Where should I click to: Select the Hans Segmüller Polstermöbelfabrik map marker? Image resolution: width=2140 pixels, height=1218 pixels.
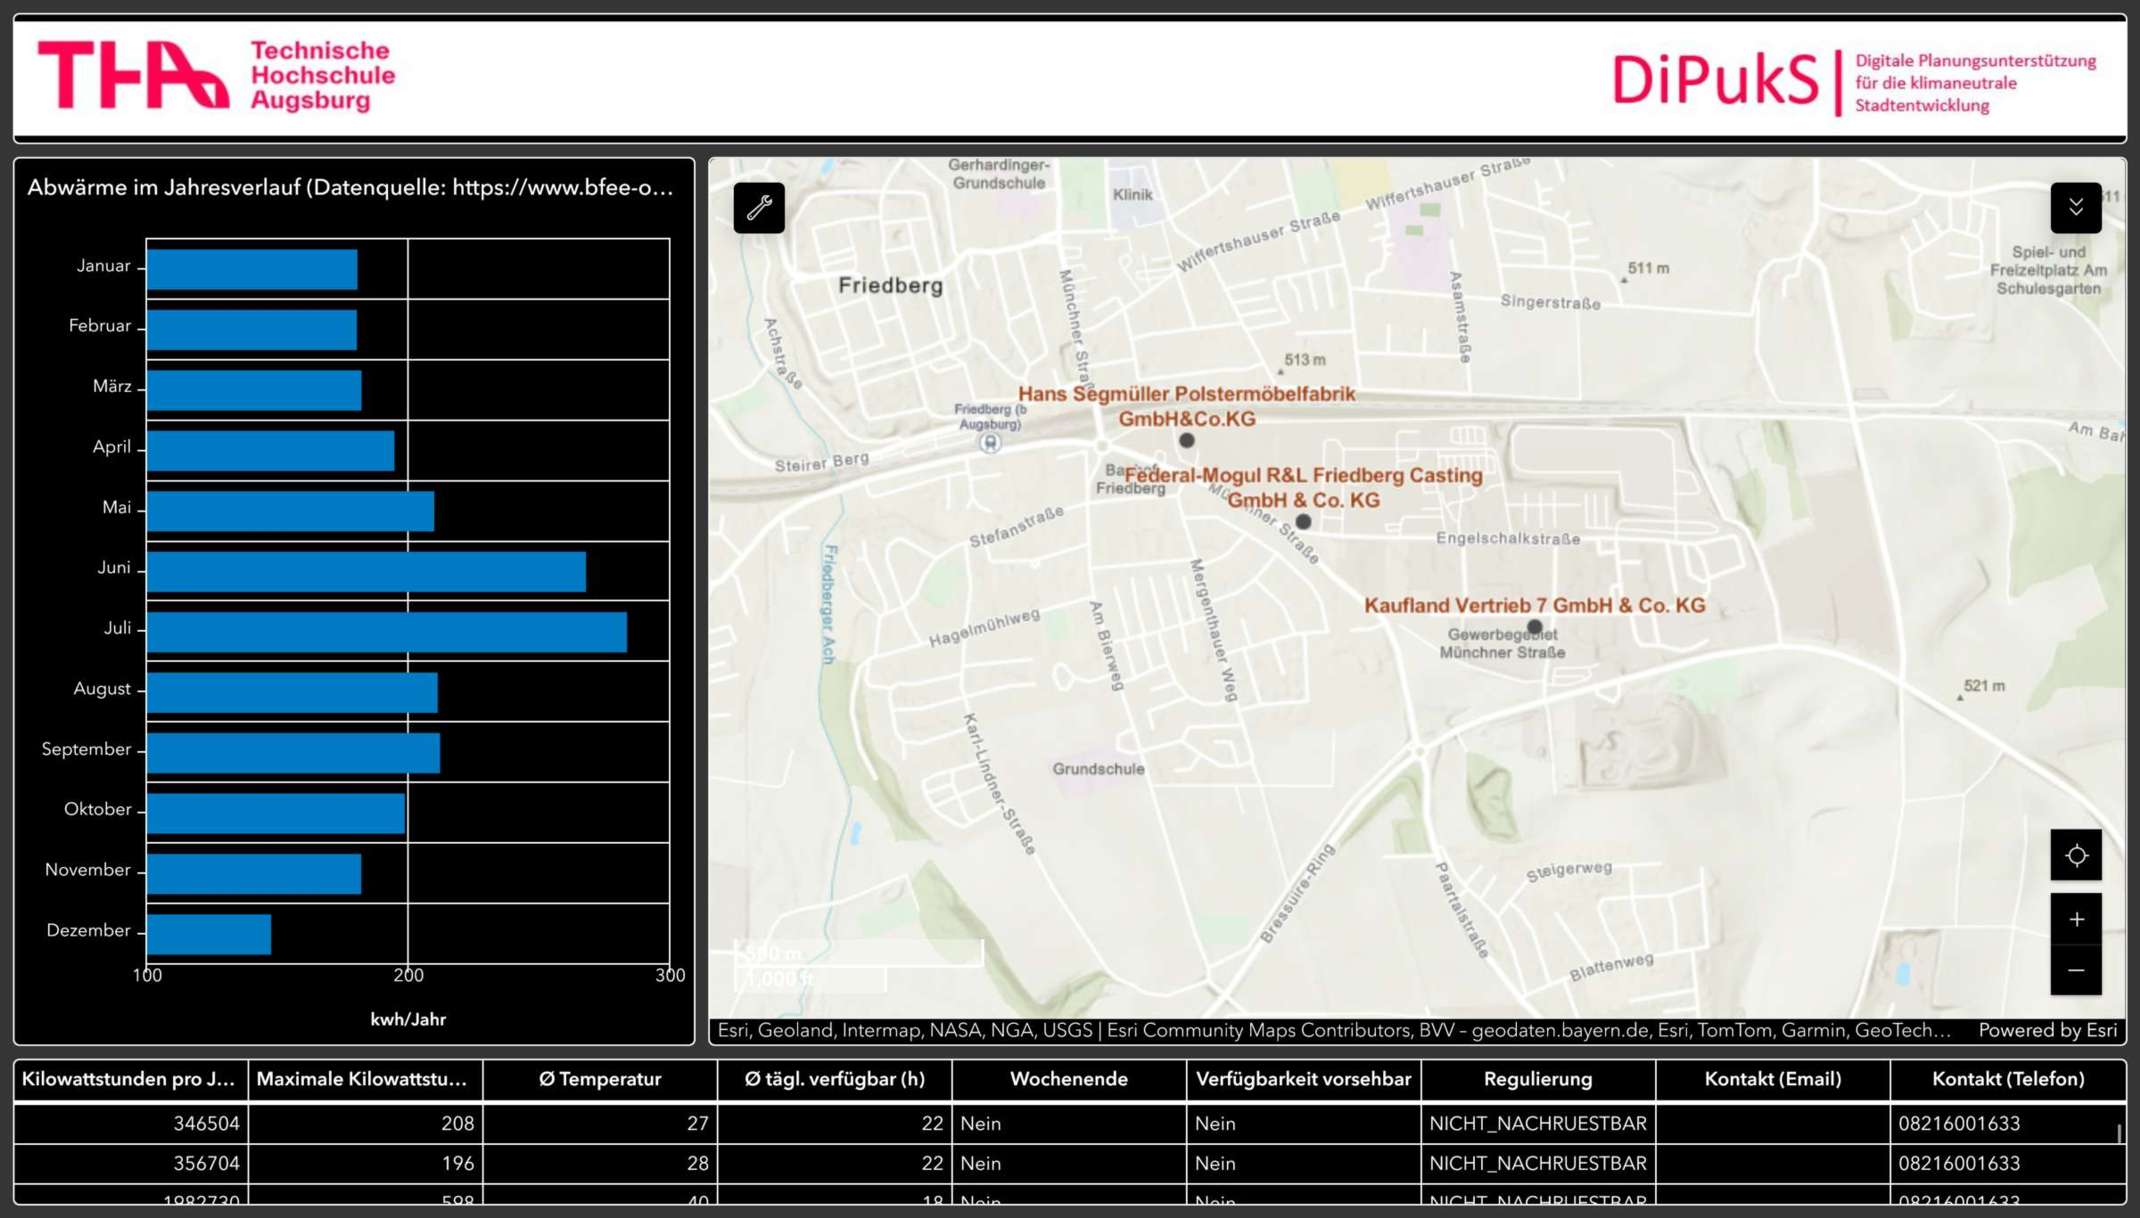point(1186,440)
